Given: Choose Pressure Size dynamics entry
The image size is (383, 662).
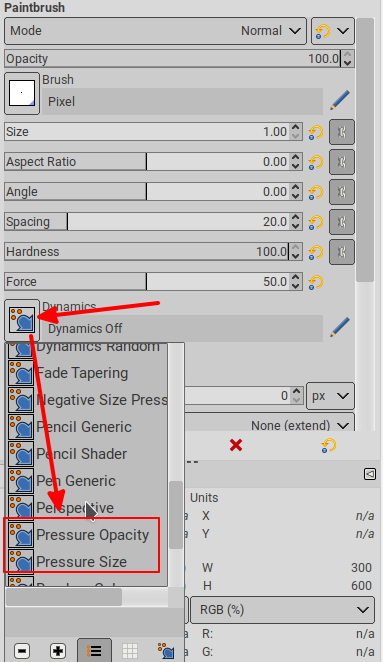Looking at the screenshot, I should point(80,562).
